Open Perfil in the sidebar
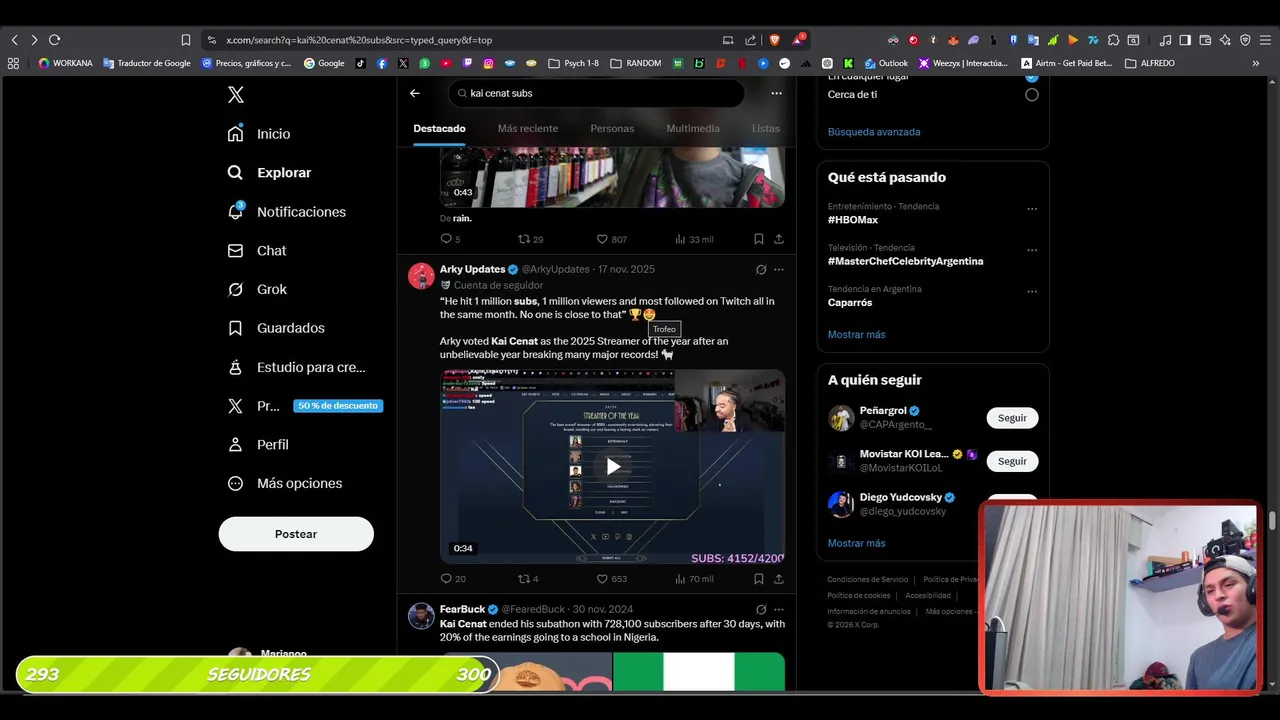 pos(258,444)
